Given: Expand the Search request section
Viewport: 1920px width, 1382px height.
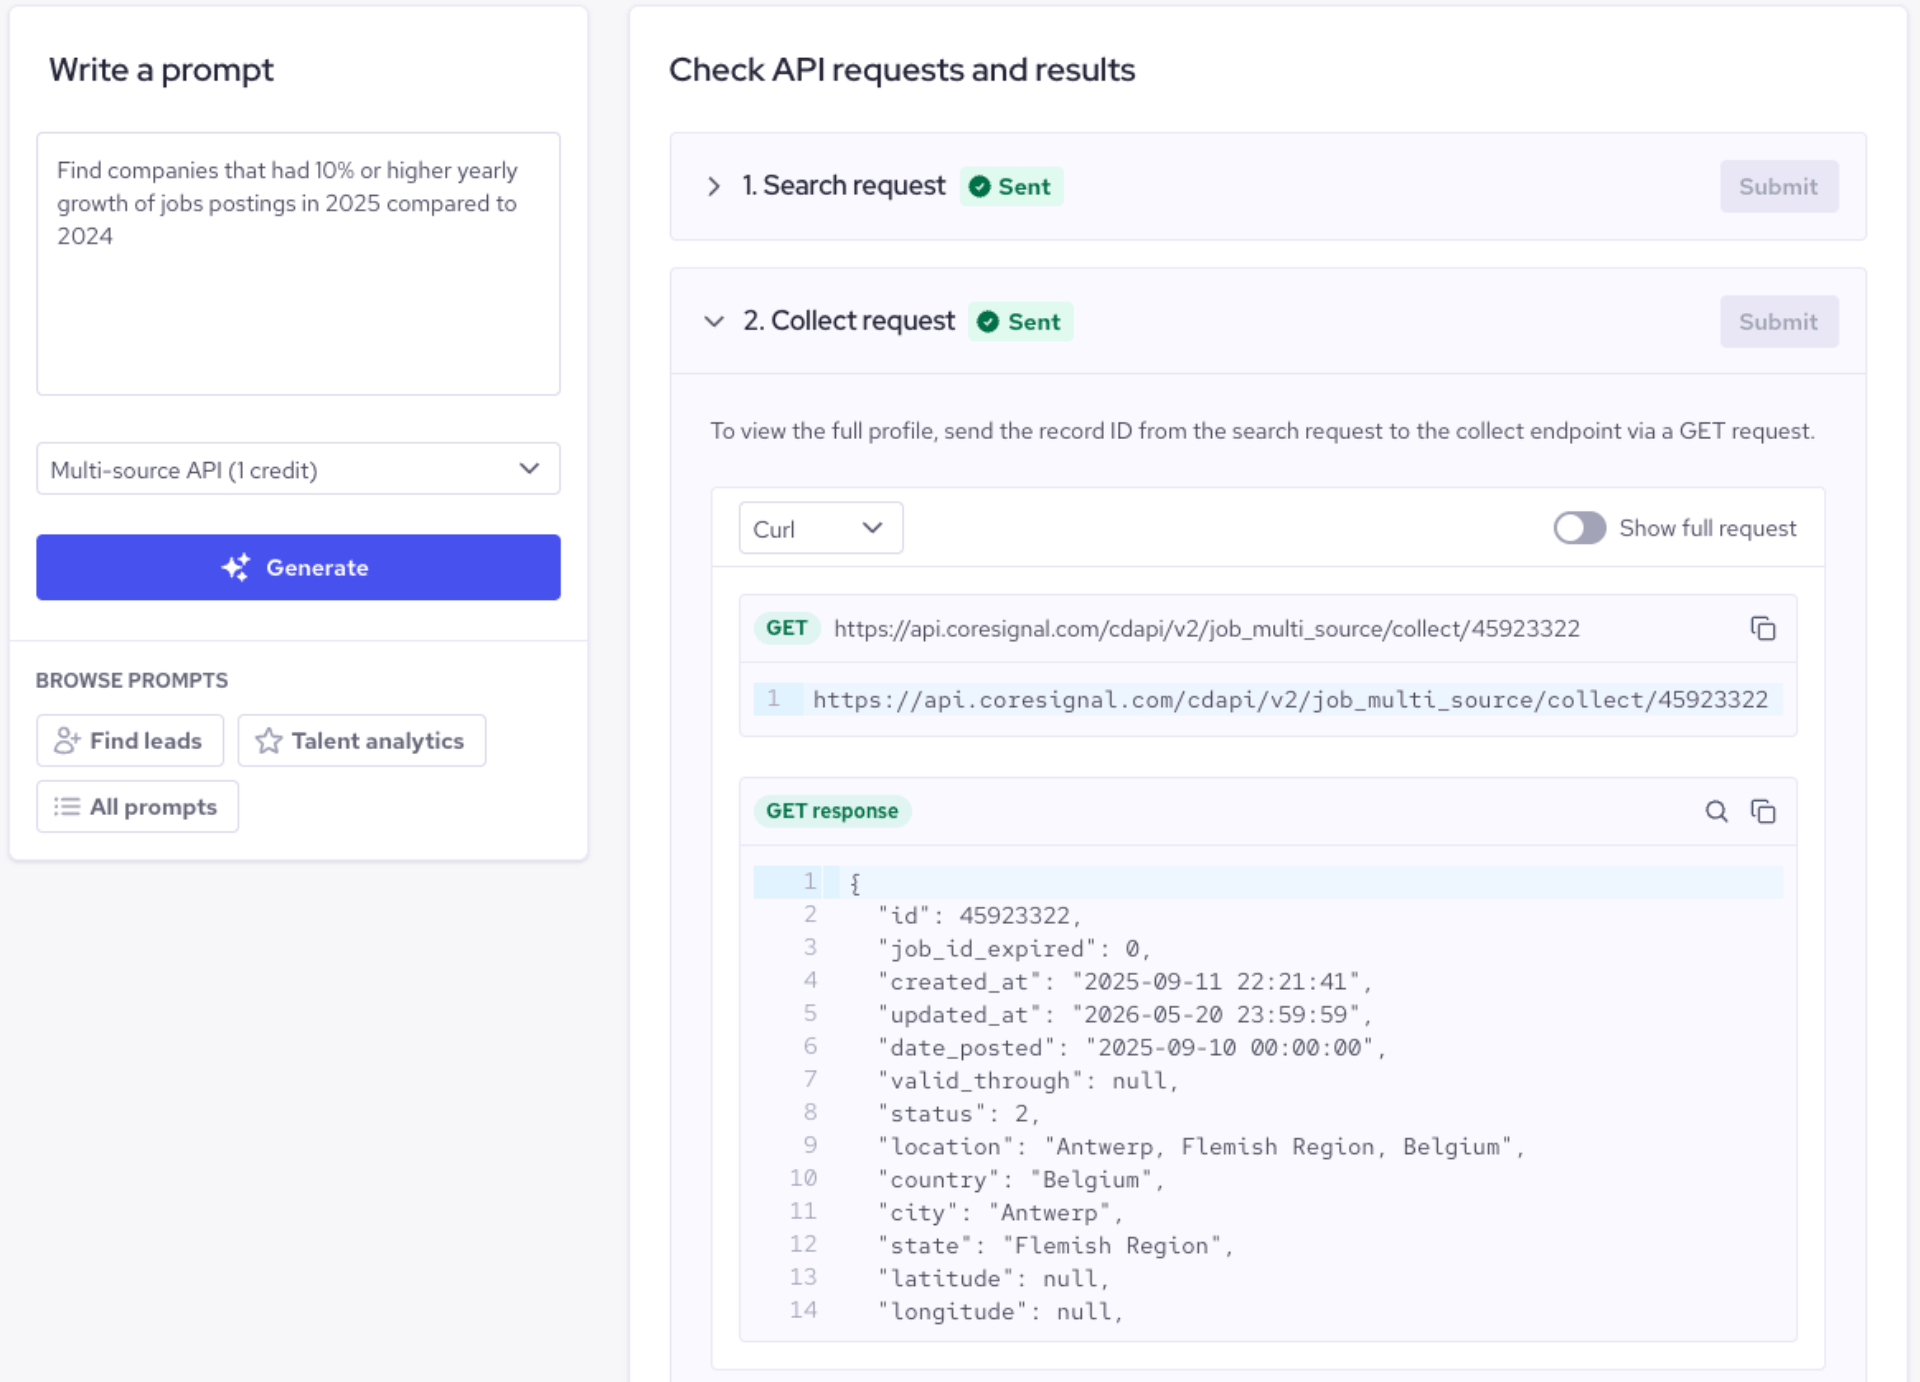Looking at the screenshot, I should (713, 186).
